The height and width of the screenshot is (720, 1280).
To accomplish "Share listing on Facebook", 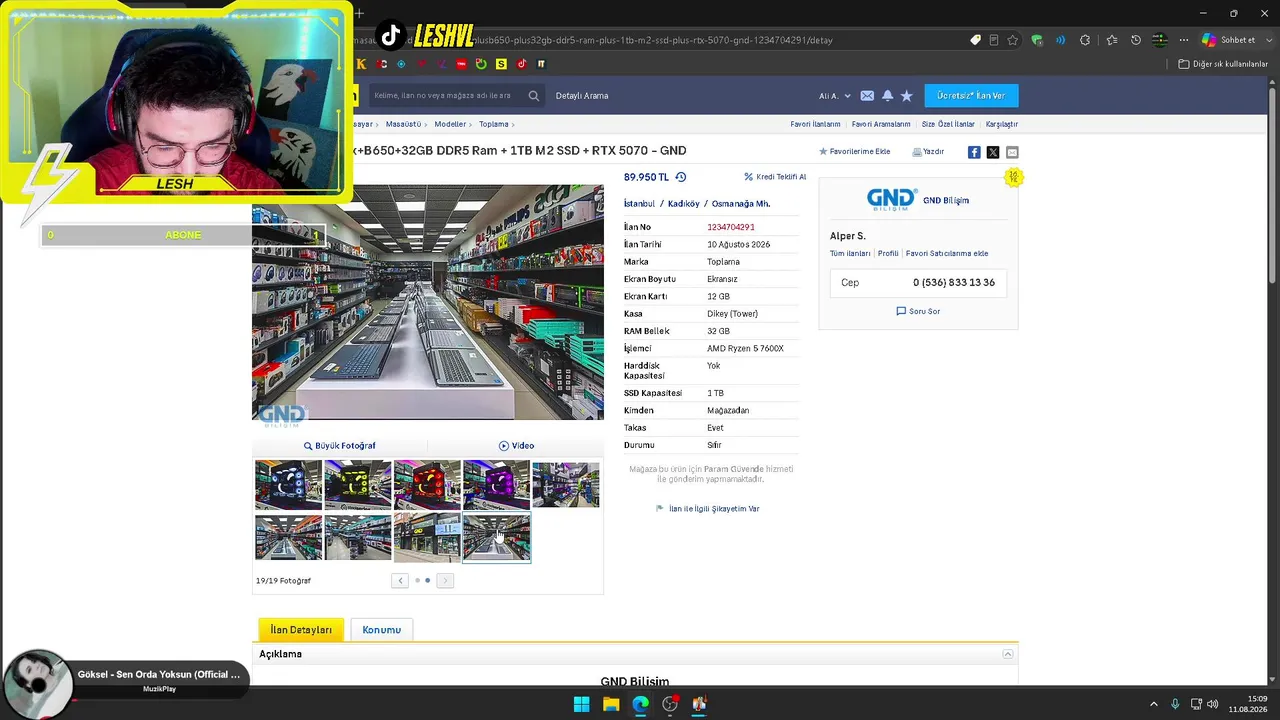I will pyautogui.click(x=974, y=152).
